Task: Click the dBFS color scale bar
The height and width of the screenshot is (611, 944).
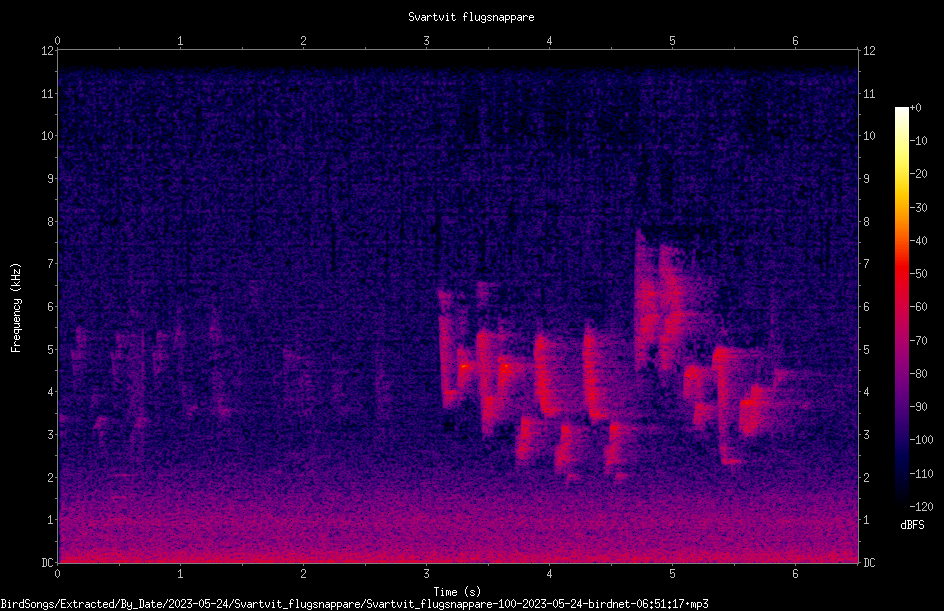Action: (901, 306)
